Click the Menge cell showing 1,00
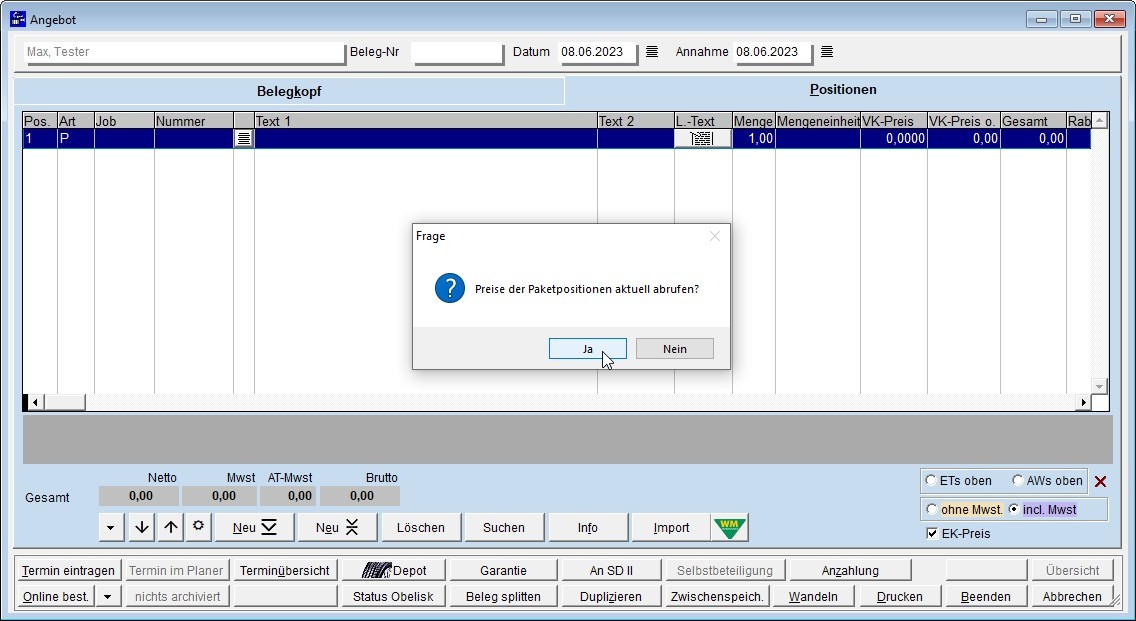 pyautogui.click(x=753, y=138)
